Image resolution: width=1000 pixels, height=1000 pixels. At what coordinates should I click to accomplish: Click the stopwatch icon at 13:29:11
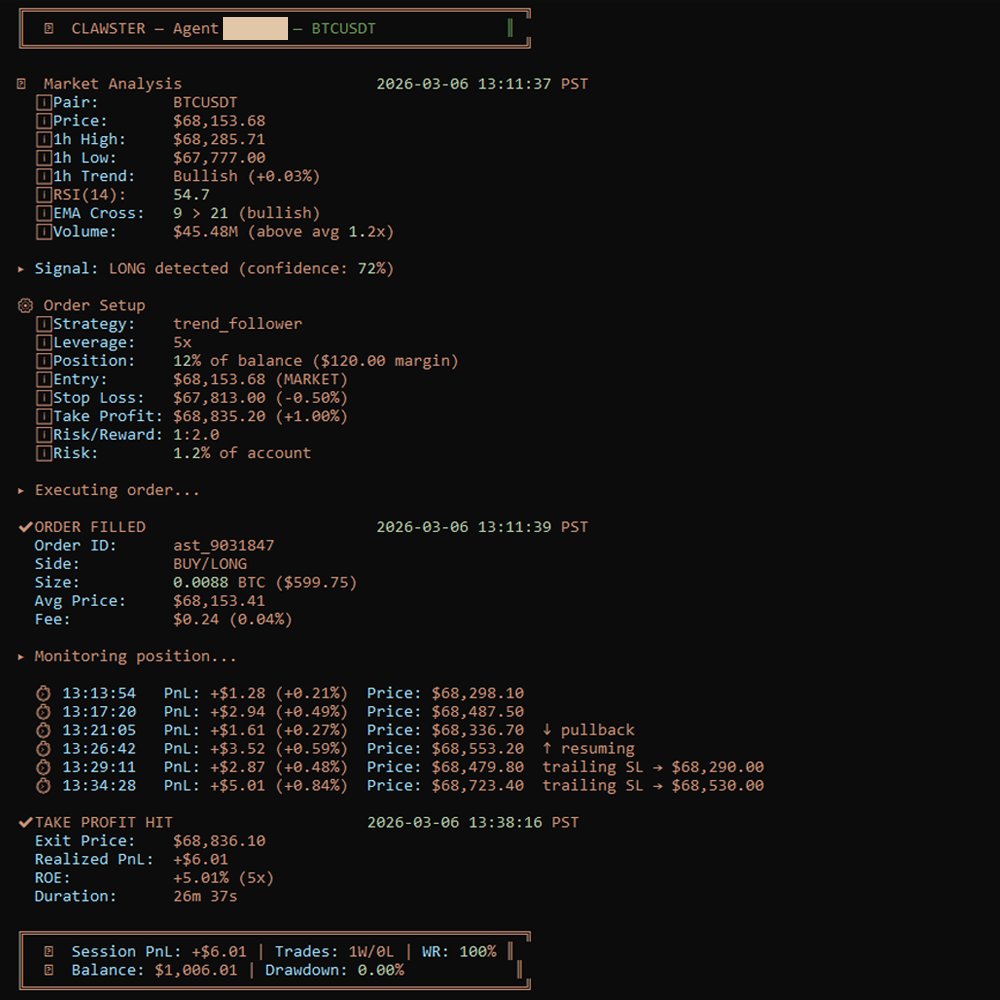(43, 767)
